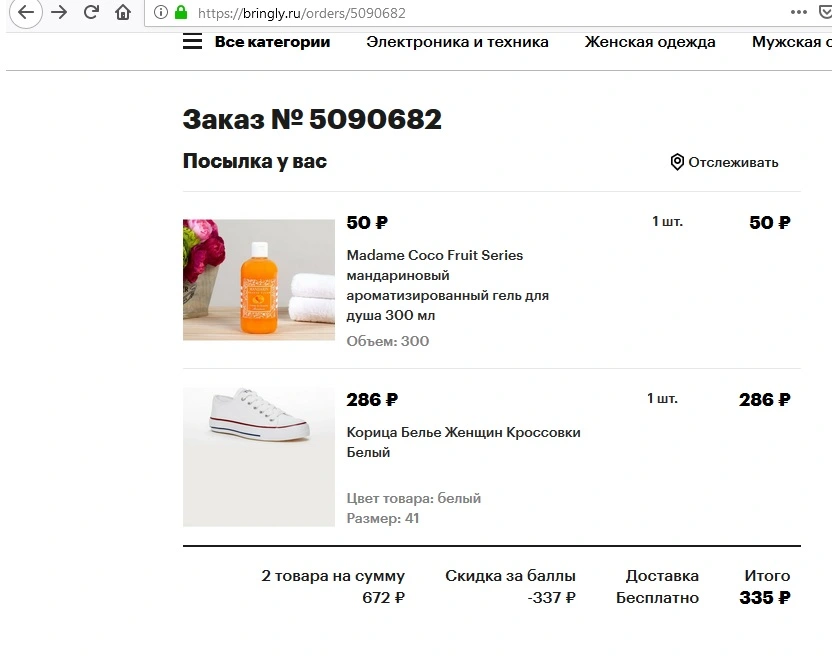Click the Размер: 41 attribute
The image size is (832, 664).
(383, 519)
